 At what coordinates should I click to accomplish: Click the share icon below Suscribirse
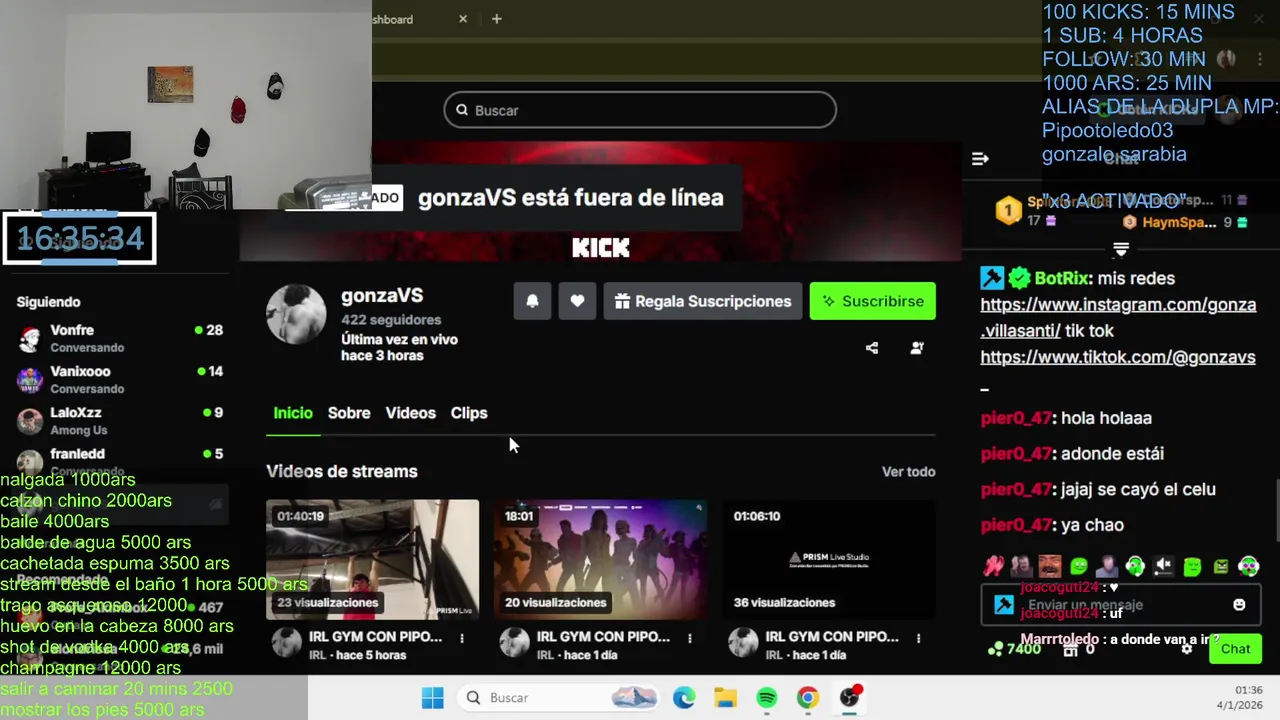872,348
